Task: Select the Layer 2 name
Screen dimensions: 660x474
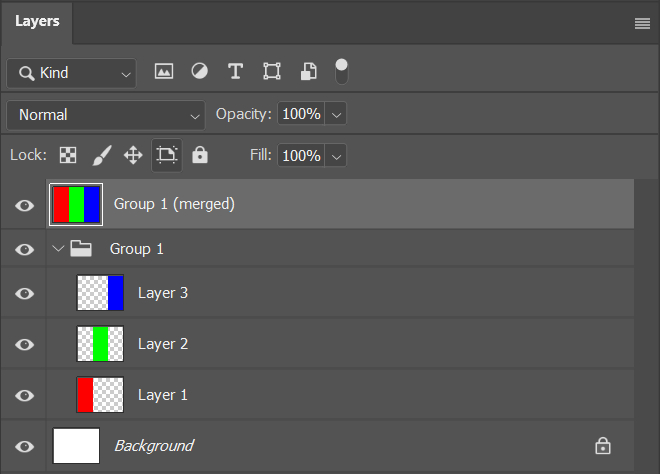Action: click(163, 344)
